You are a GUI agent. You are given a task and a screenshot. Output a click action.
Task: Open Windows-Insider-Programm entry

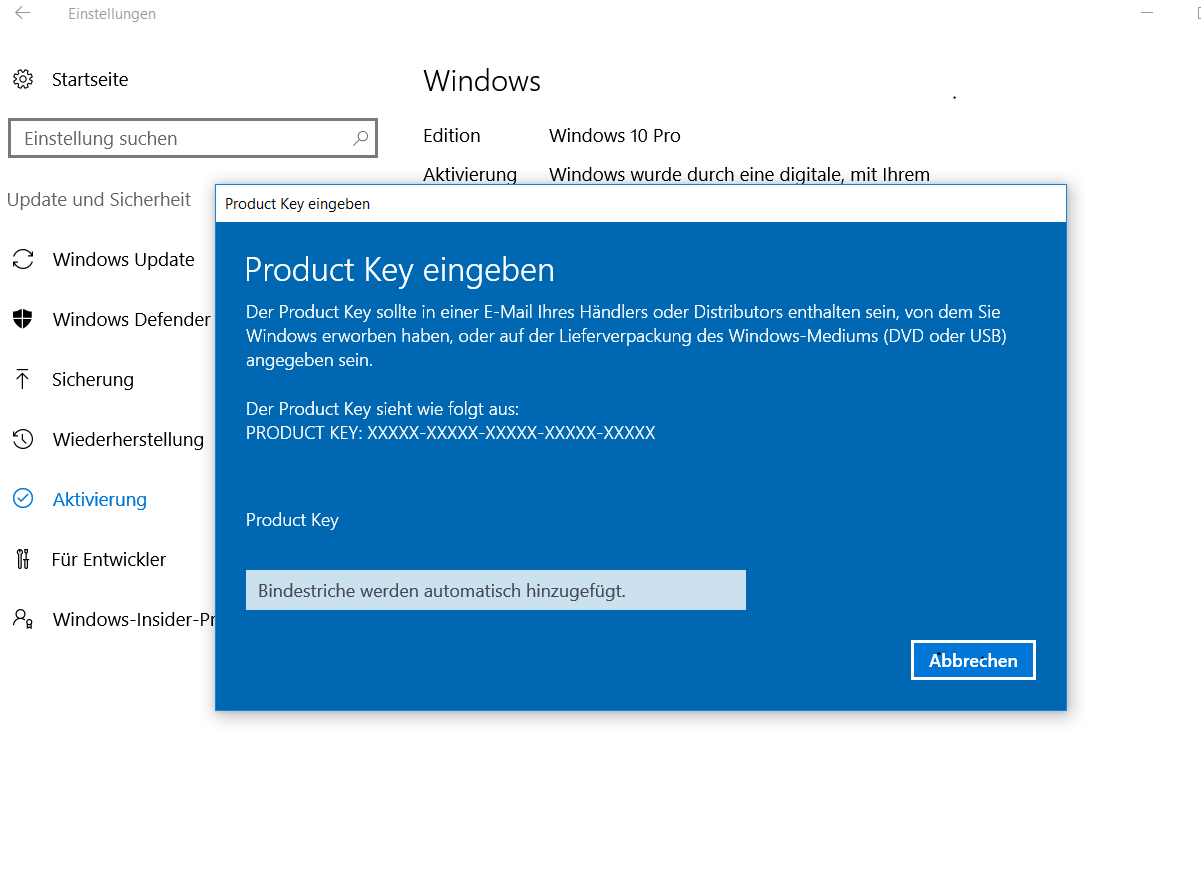click(x=134, y=619)
